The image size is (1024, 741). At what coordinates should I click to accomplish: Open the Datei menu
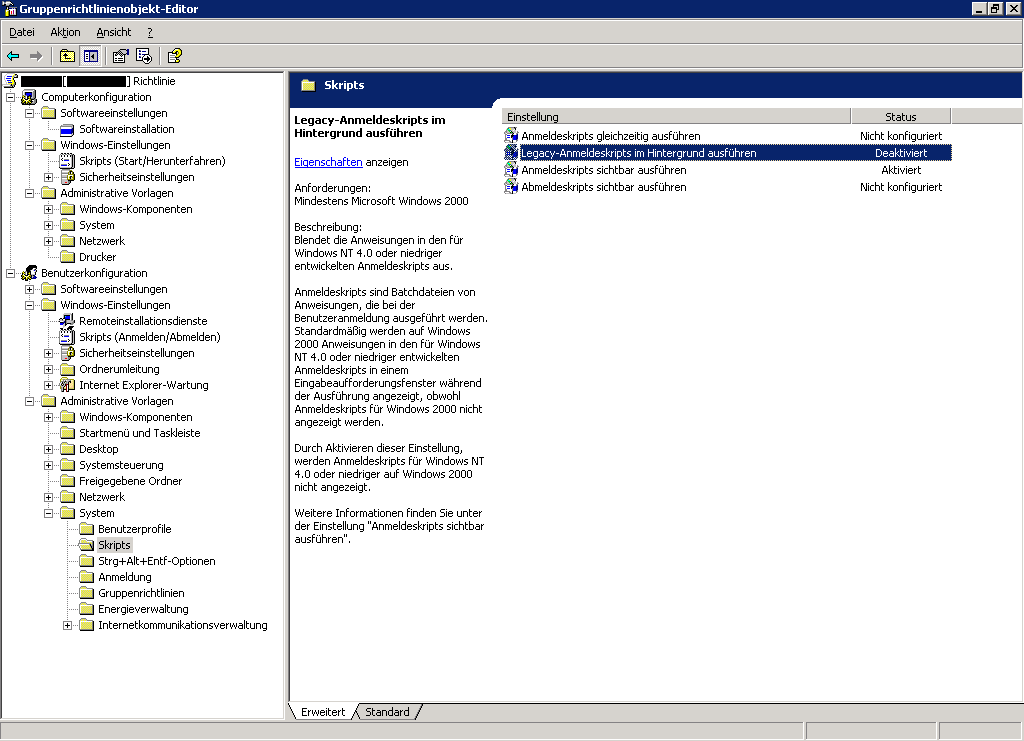[x=22, y=32]
